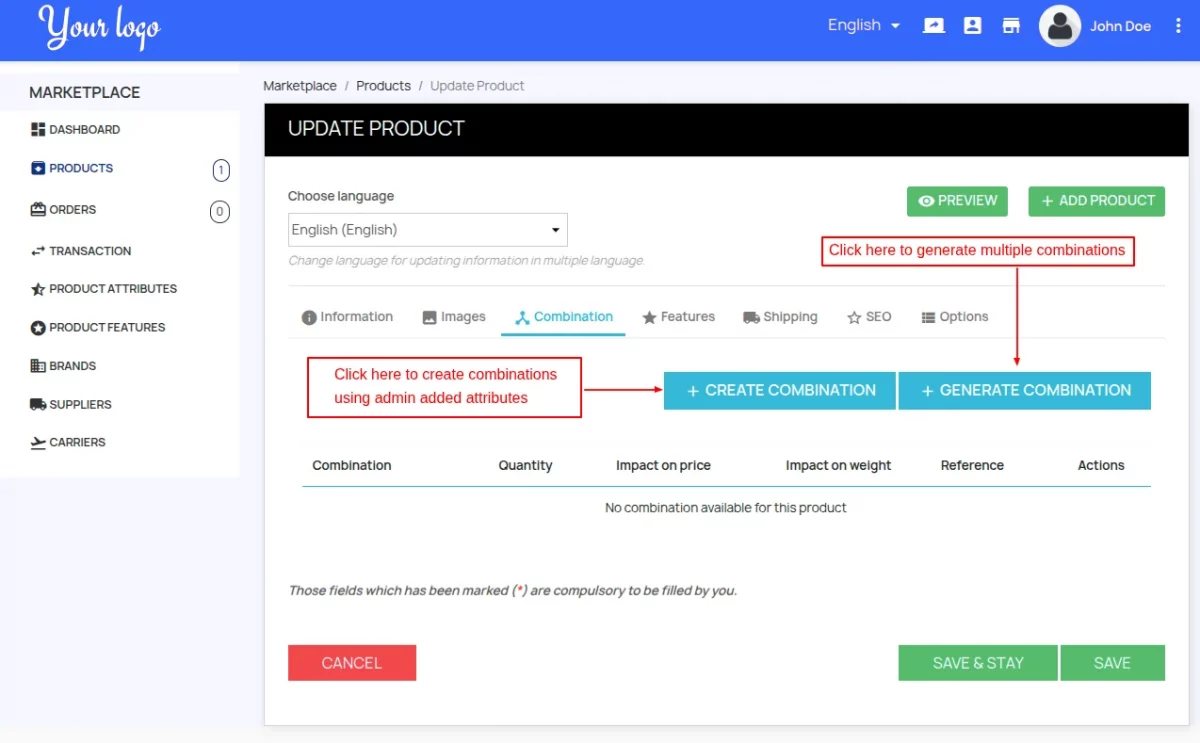Click the Your logo brand image

tap(99, 27)
